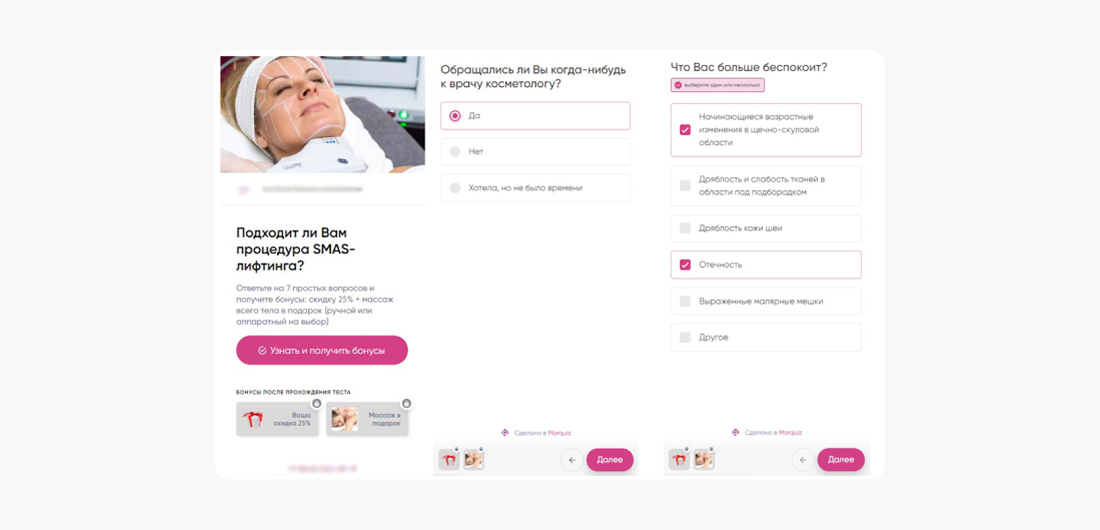Open the Marquiz link in right panel
This screenshot has width=1100, height=530.
point(790,433)
